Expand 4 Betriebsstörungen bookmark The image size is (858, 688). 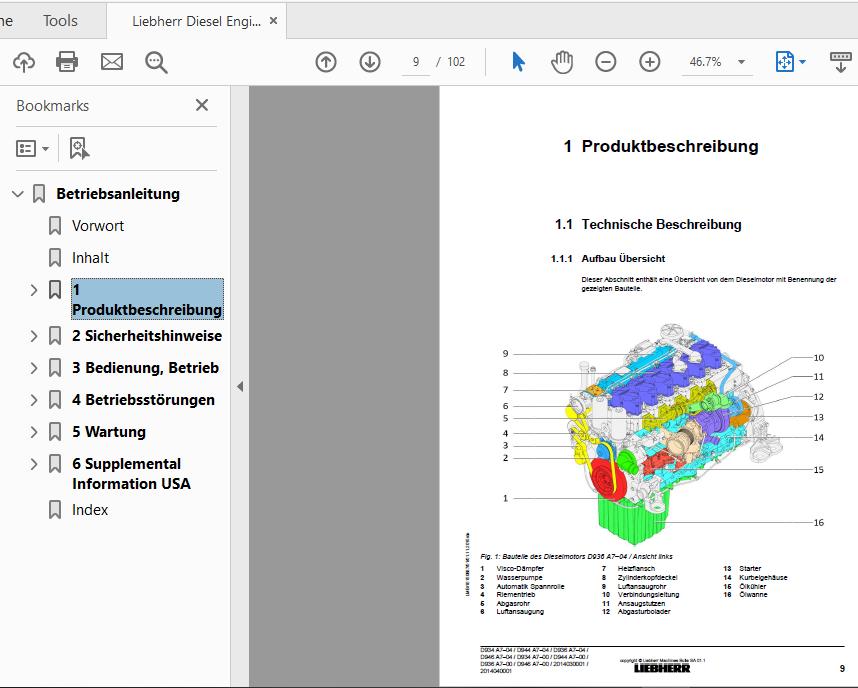tap(34, 400)
